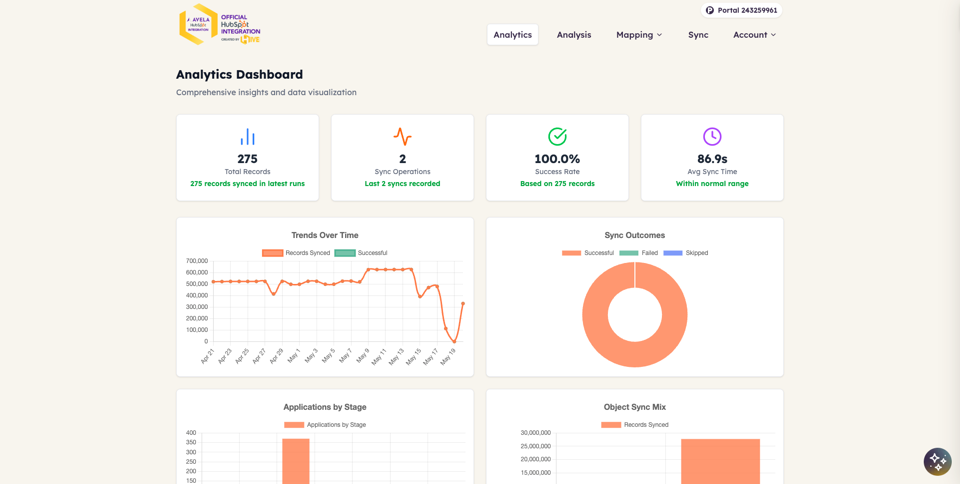Click the lowest point on the trends line
The image size is (960, 484).
tap(454, 341)
